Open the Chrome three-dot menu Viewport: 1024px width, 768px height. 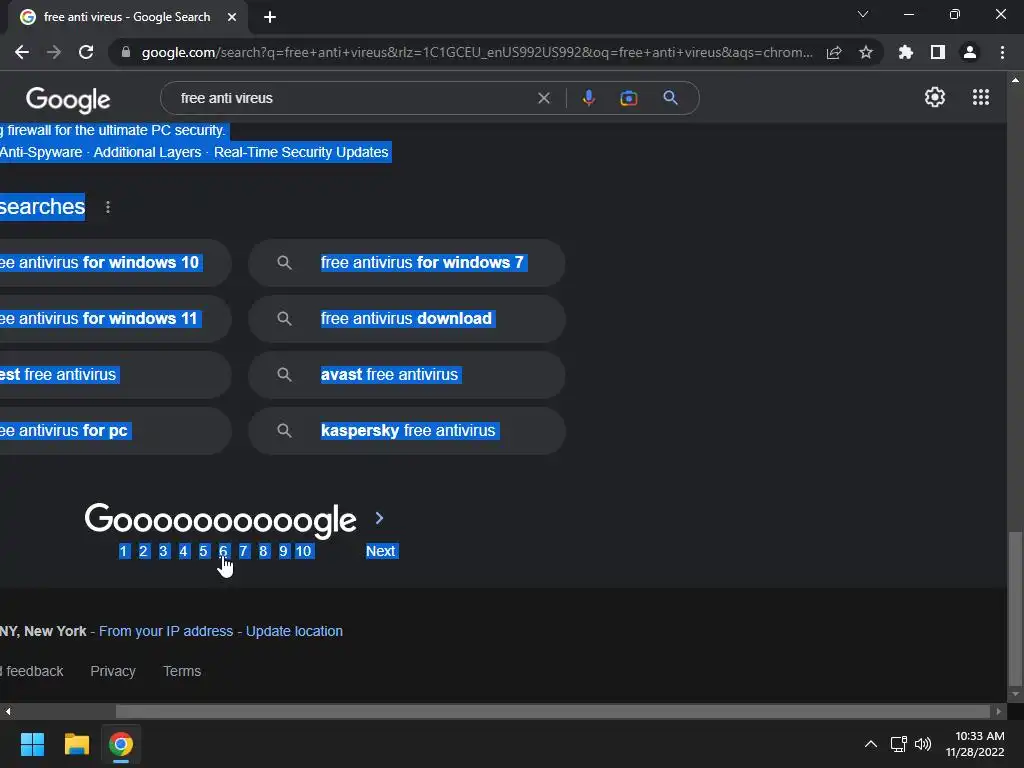(1002, 52)
